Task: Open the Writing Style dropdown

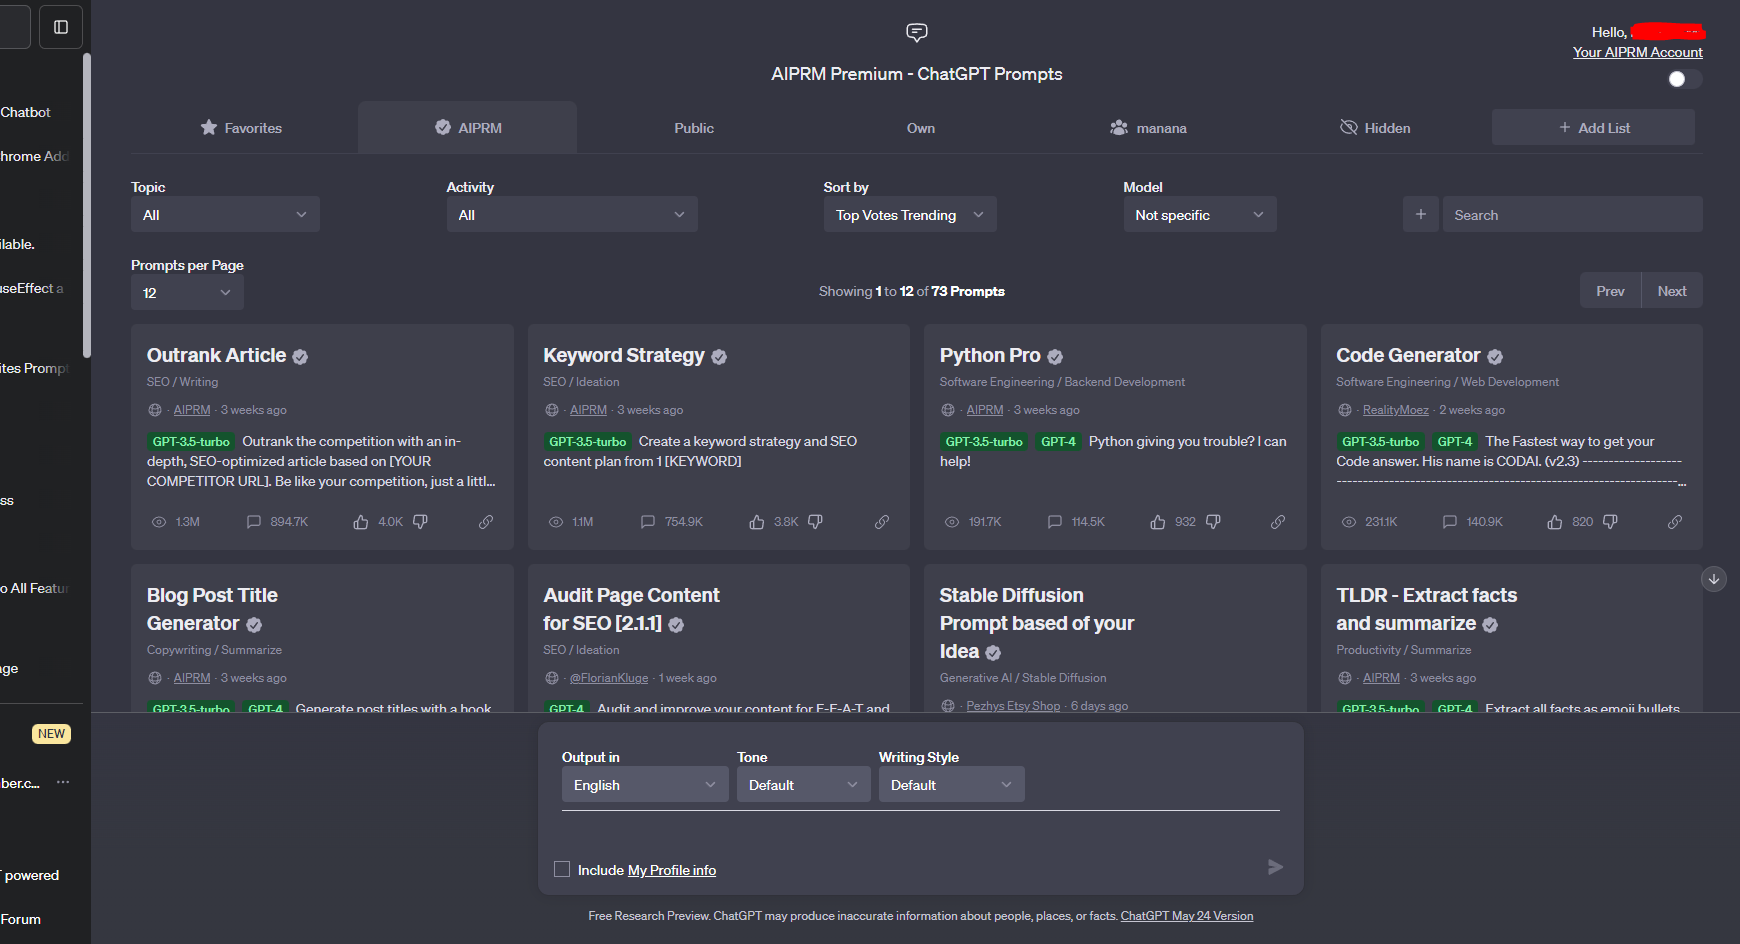Action: click(952, 785)
